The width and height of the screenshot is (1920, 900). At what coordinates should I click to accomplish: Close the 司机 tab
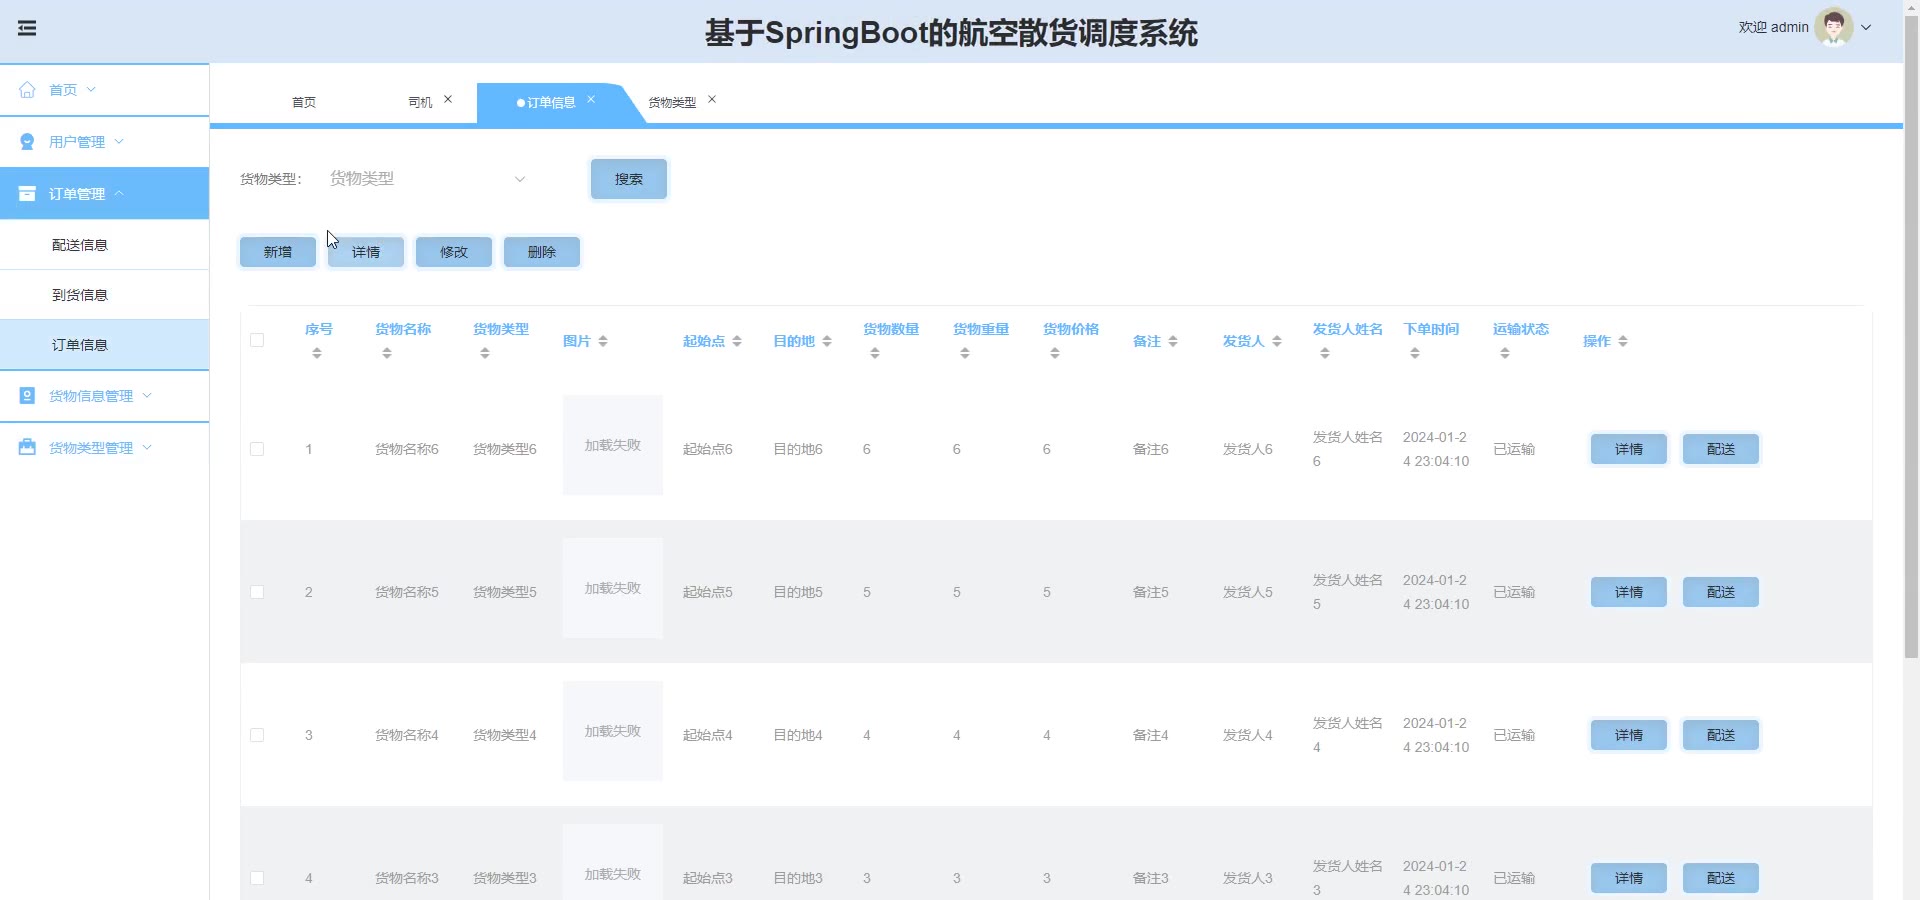pos(448,99)
